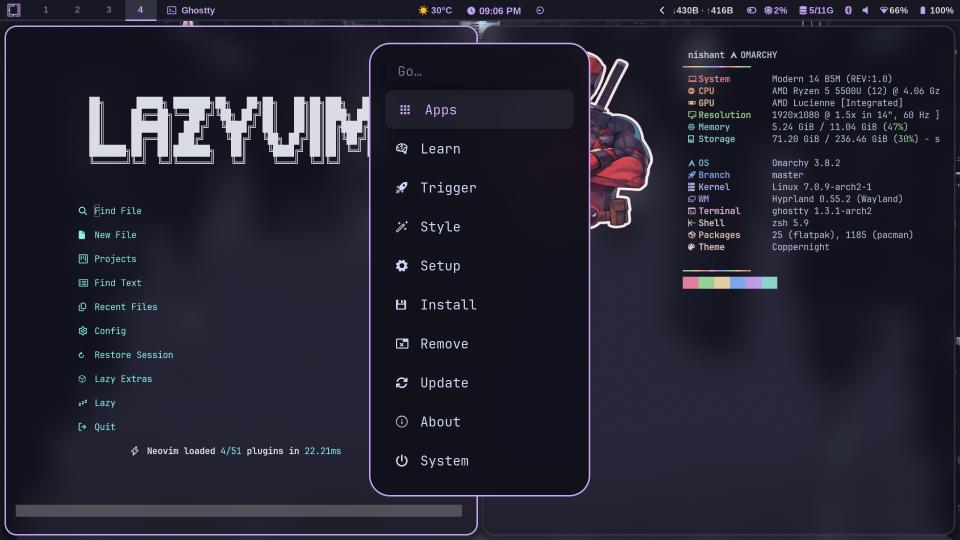
Task: Open the Apps entry in the menu
Action: pyautogui.click(x=479, y=110)
